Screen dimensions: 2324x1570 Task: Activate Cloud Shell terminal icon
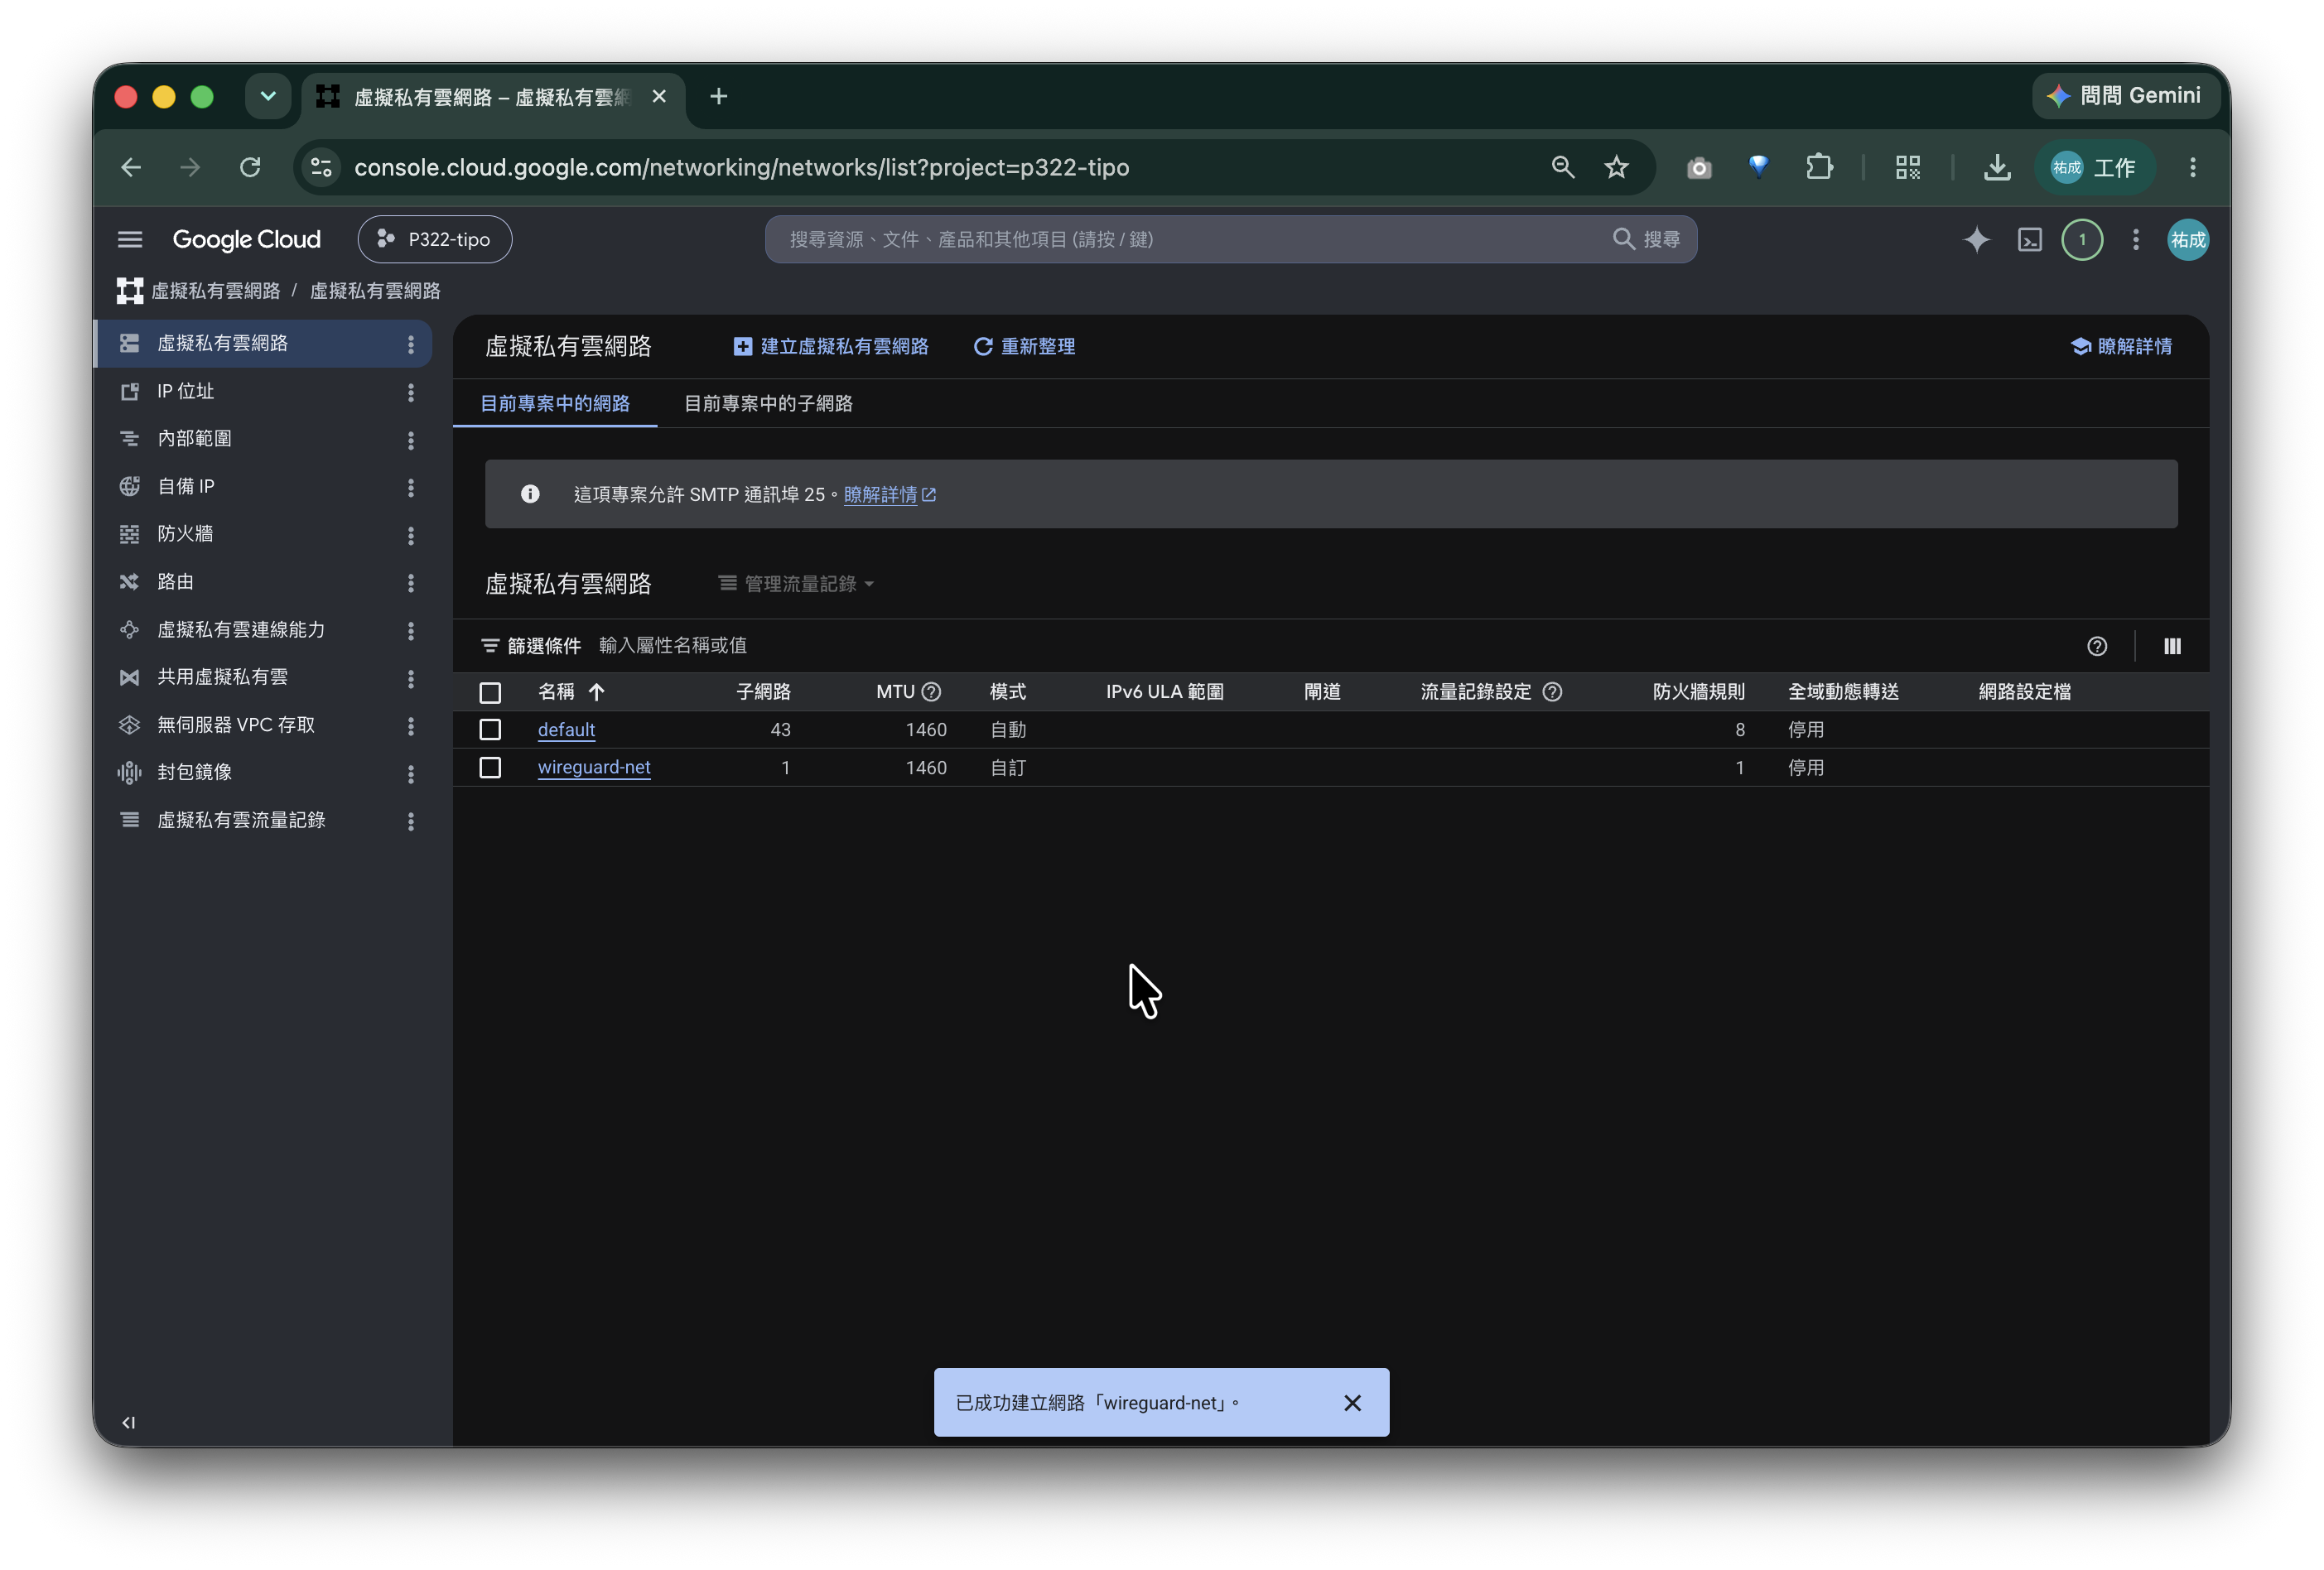pos(2029,240)
